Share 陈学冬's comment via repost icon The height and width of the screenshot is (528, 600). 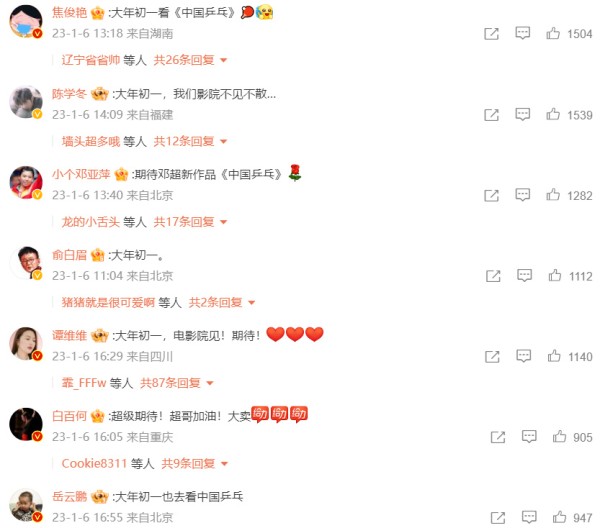tap(491, 115)
